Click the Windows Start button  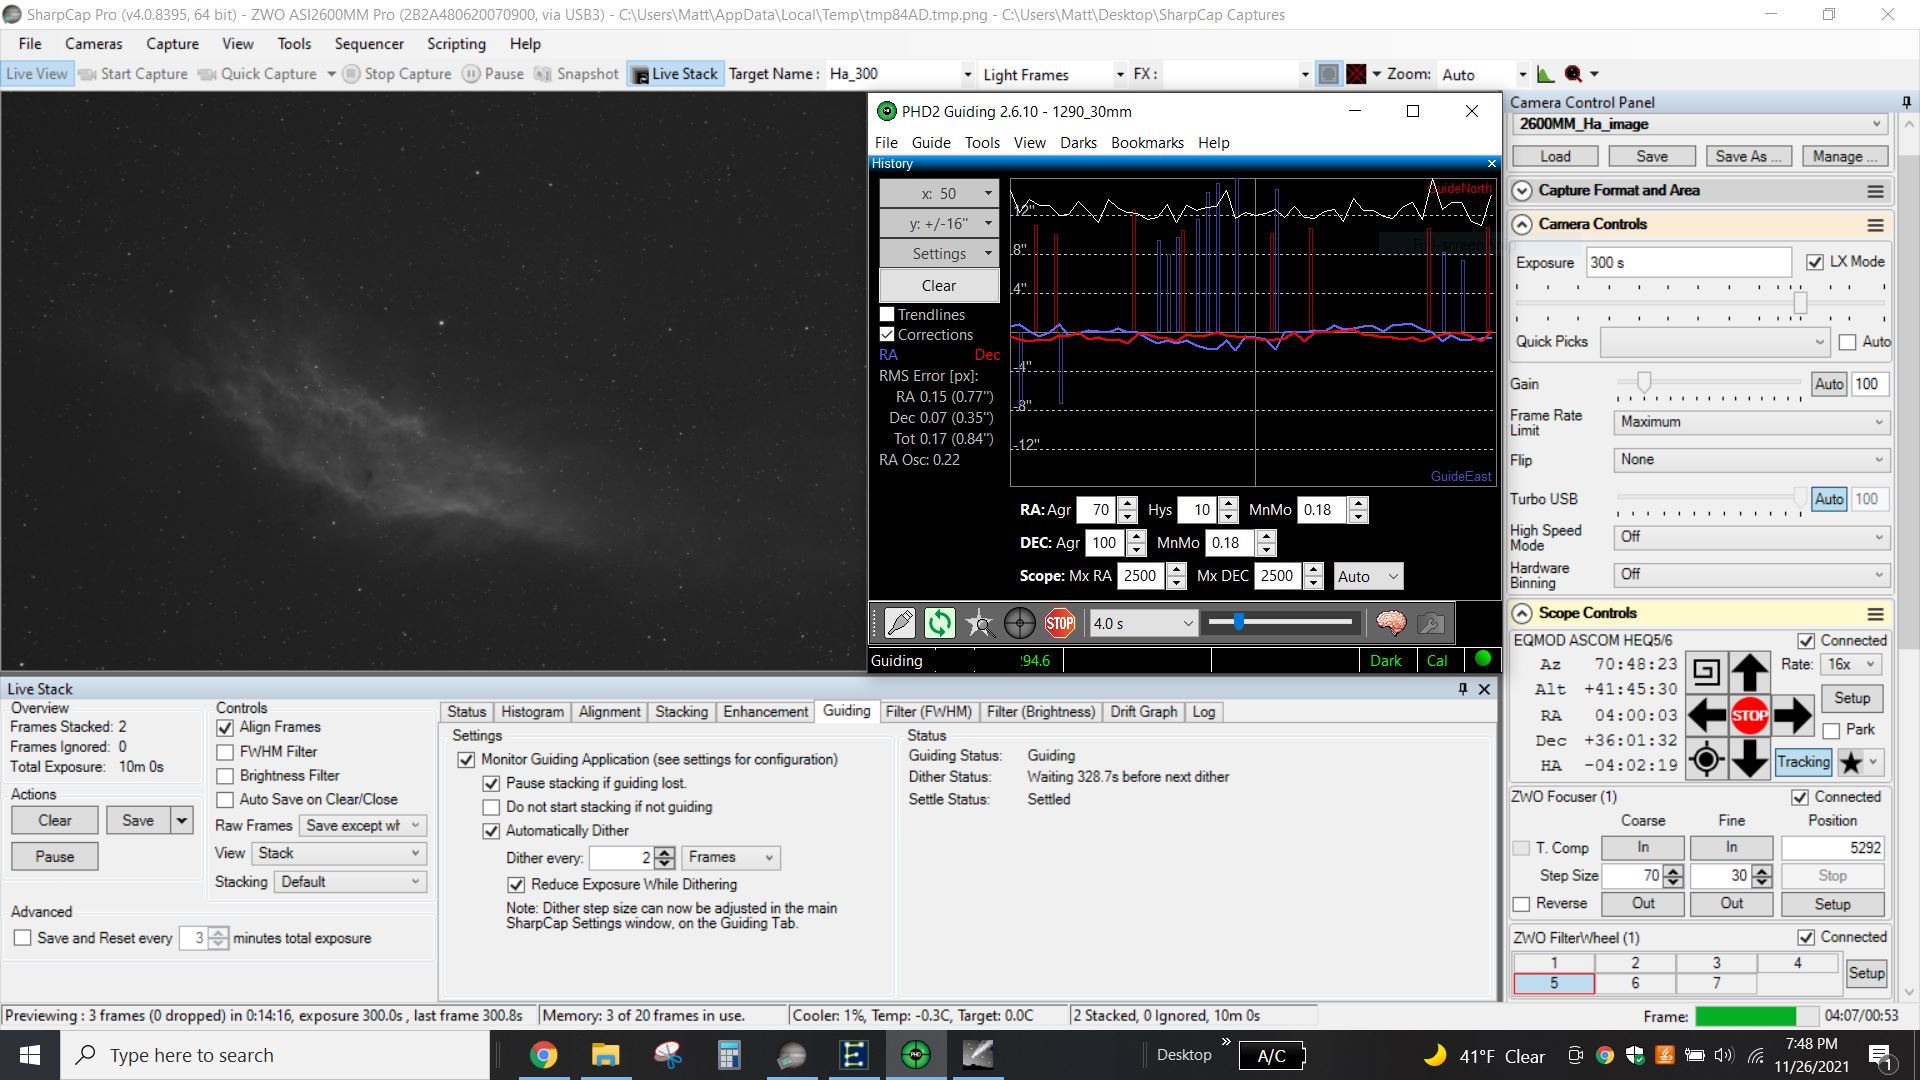[30, 1055]
